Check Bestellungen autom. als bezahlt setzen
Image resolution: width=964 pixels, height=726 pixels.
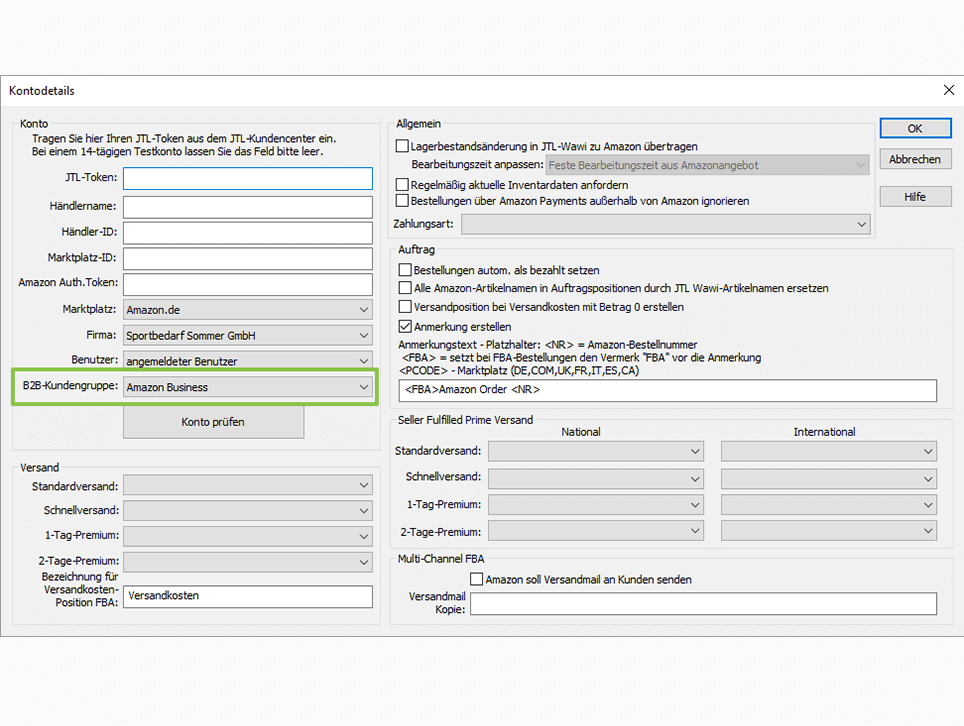point(405,270)
